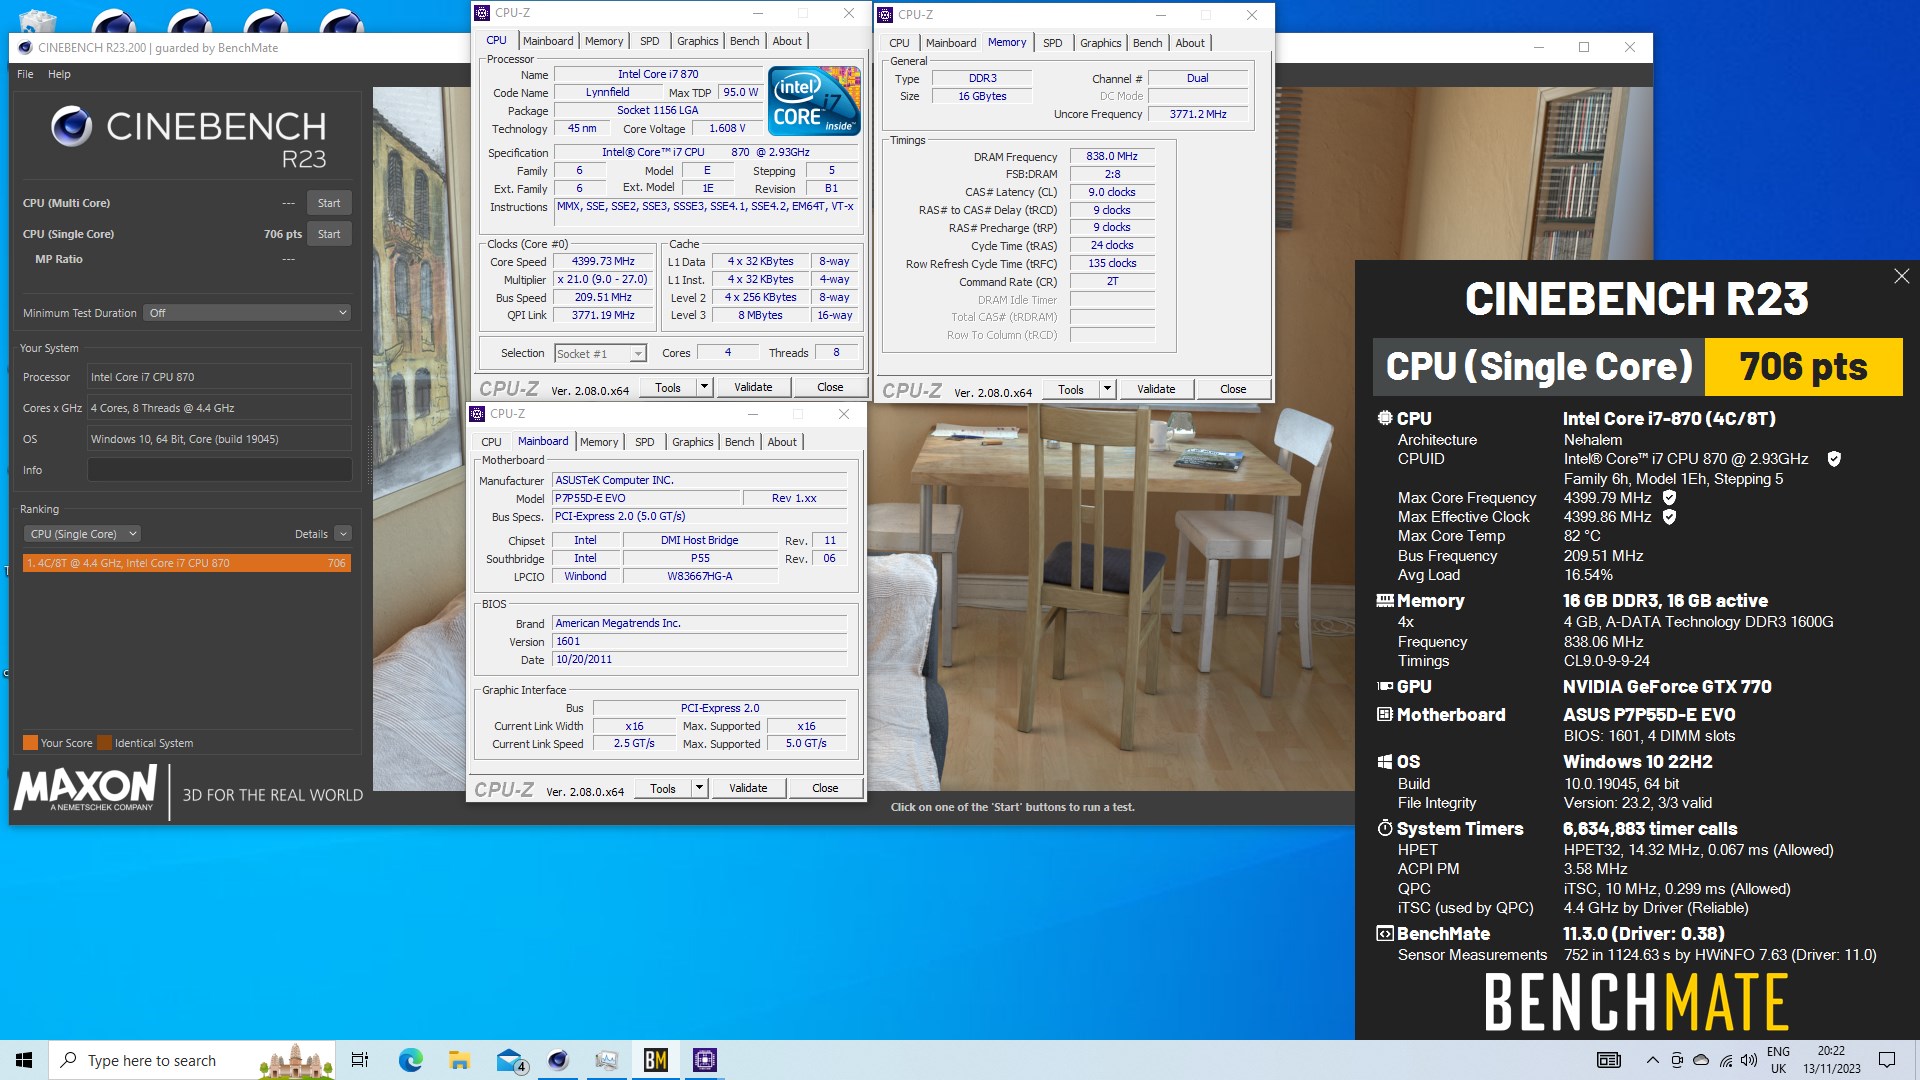The height and width of the screenshot is (1080, 1920).
Task: Open Memory tab in the Mainboard window
Action: pos(599,442)
